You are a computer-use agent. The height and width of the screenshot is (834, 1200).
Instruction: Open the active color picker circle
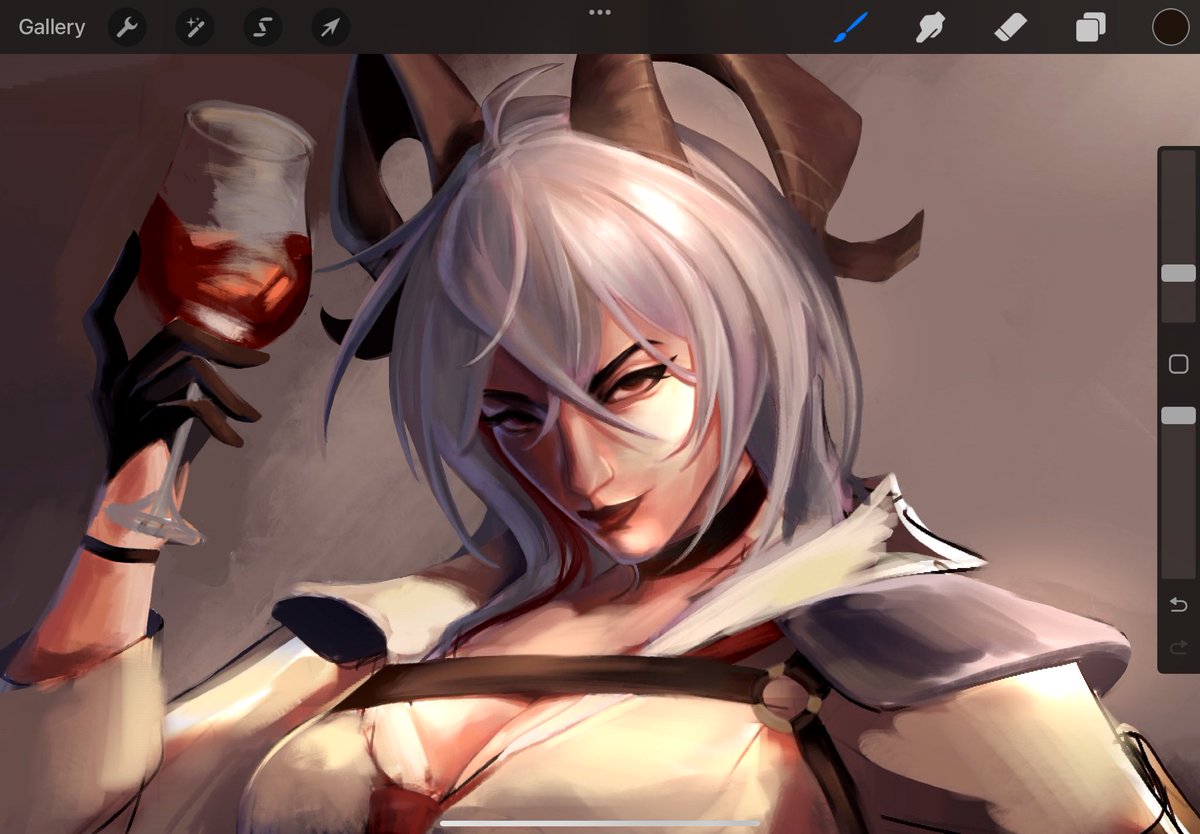pyautogui.click(x=1170, y=27)
